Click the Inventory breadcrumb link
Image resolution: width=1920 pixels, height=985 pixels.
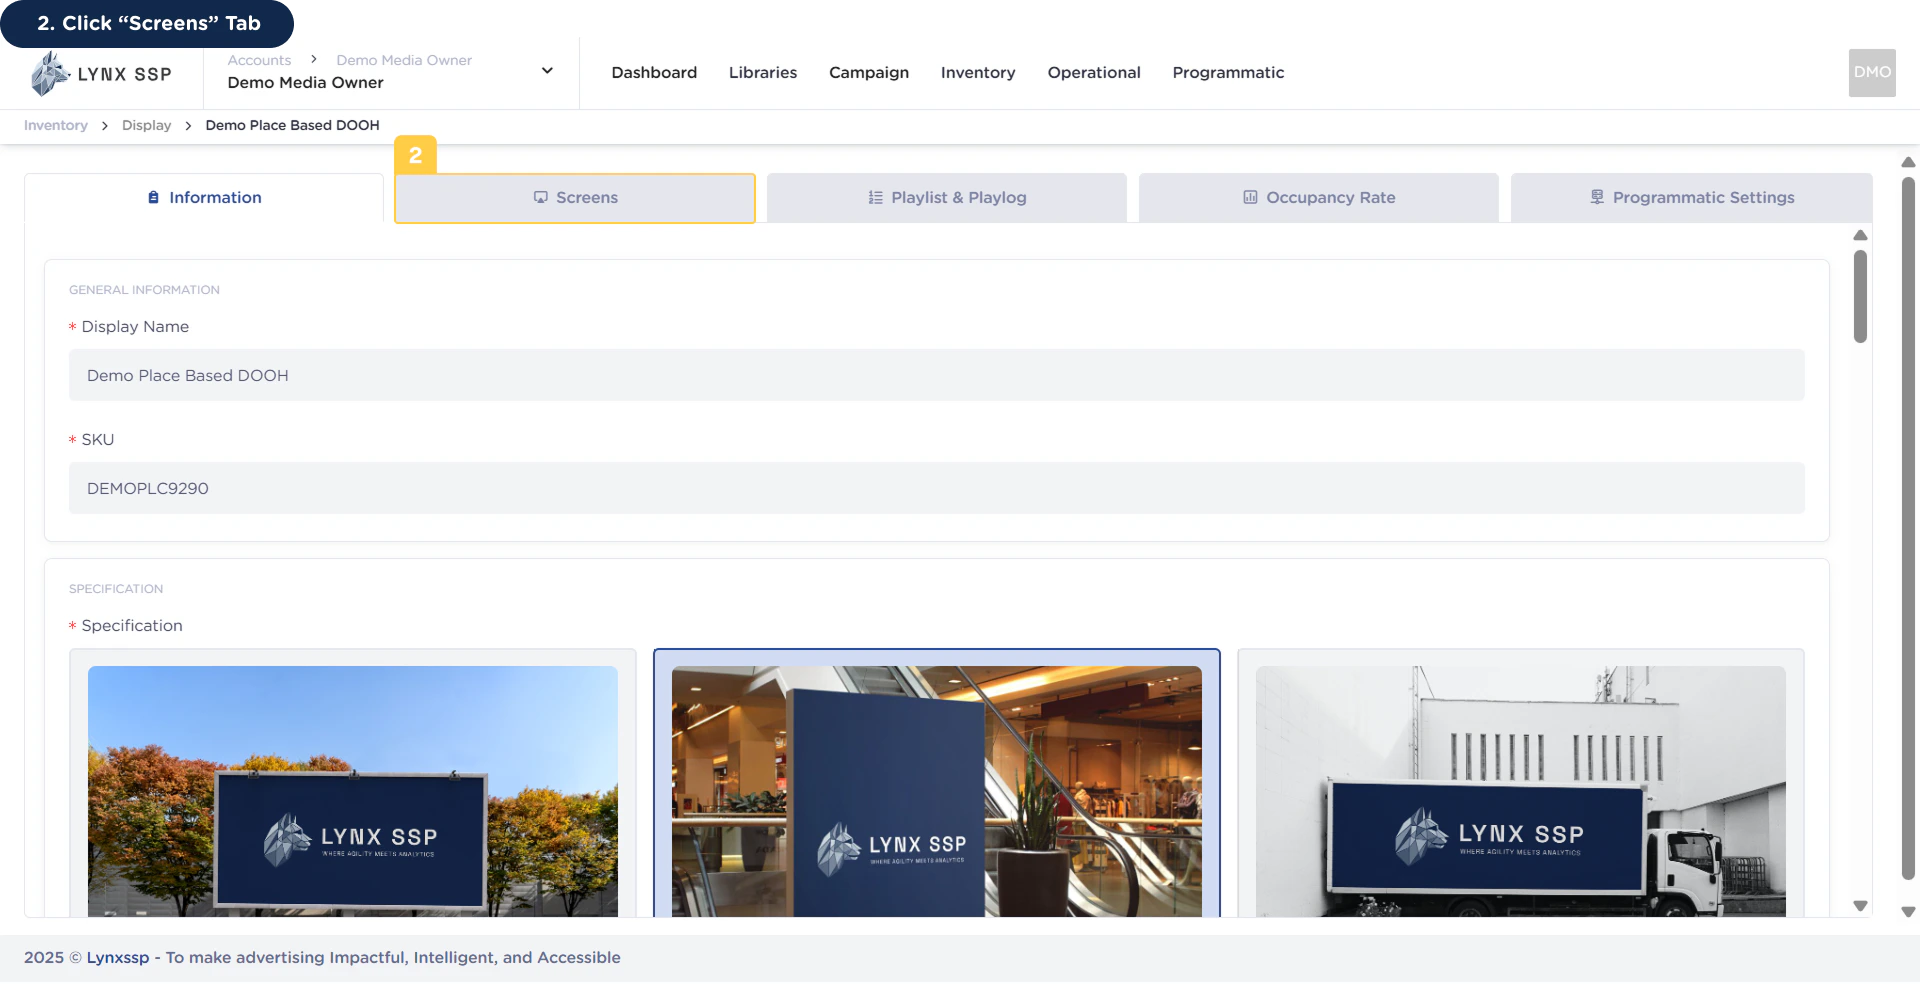coord(55,125)
